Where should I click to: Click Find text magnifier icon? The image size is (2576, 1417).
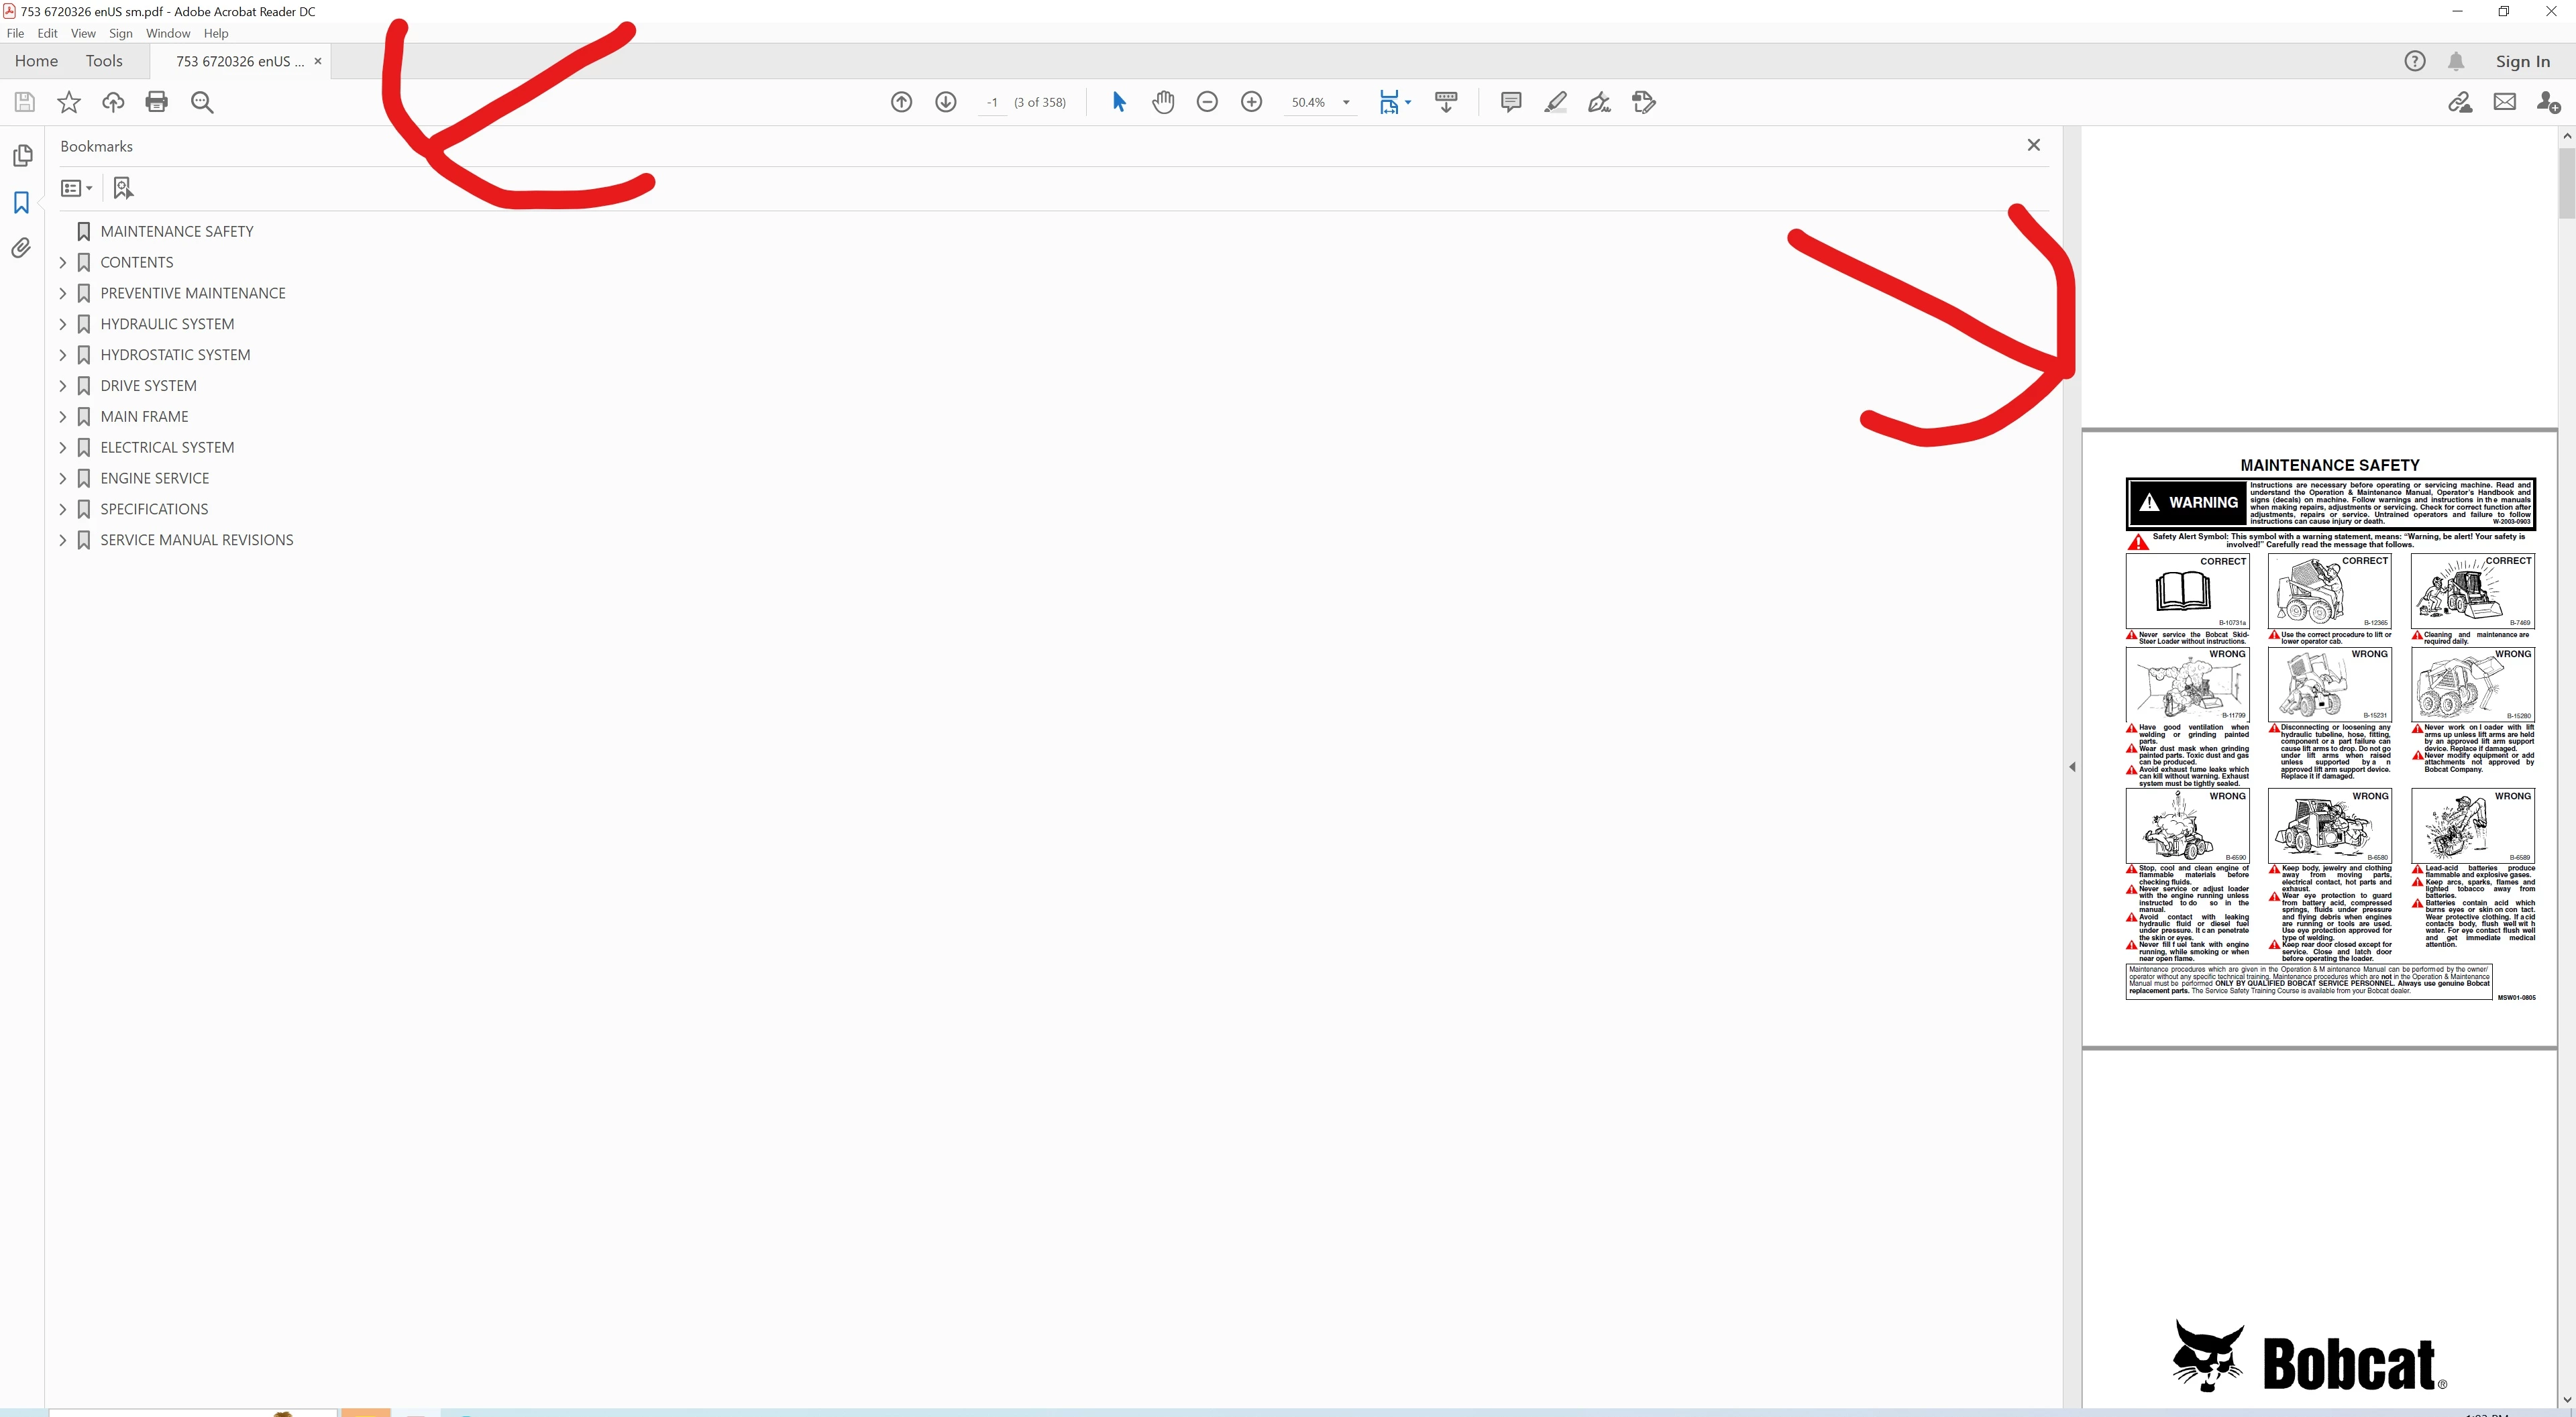point(202,102)
